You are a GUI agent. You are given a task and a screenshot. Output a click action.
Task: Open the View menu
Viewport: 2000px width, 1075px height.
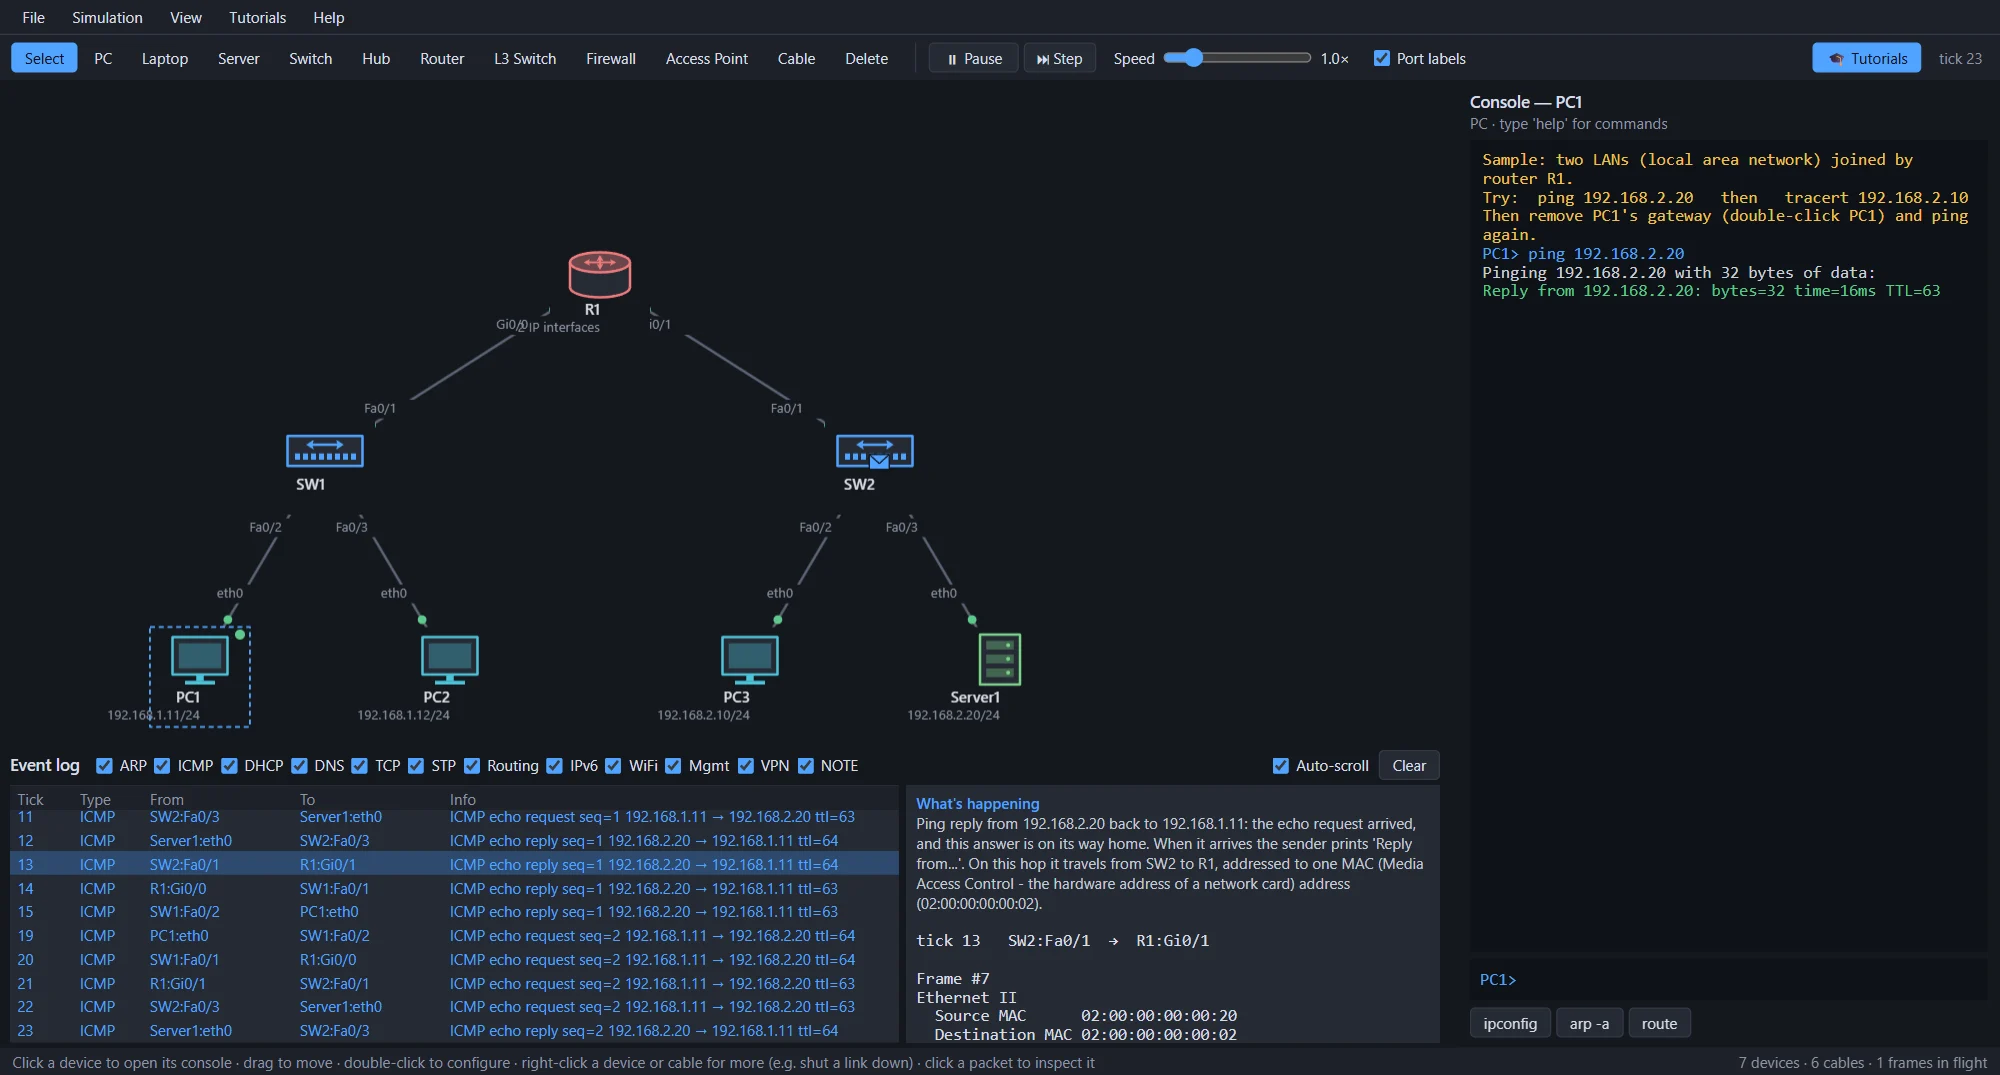186,17
